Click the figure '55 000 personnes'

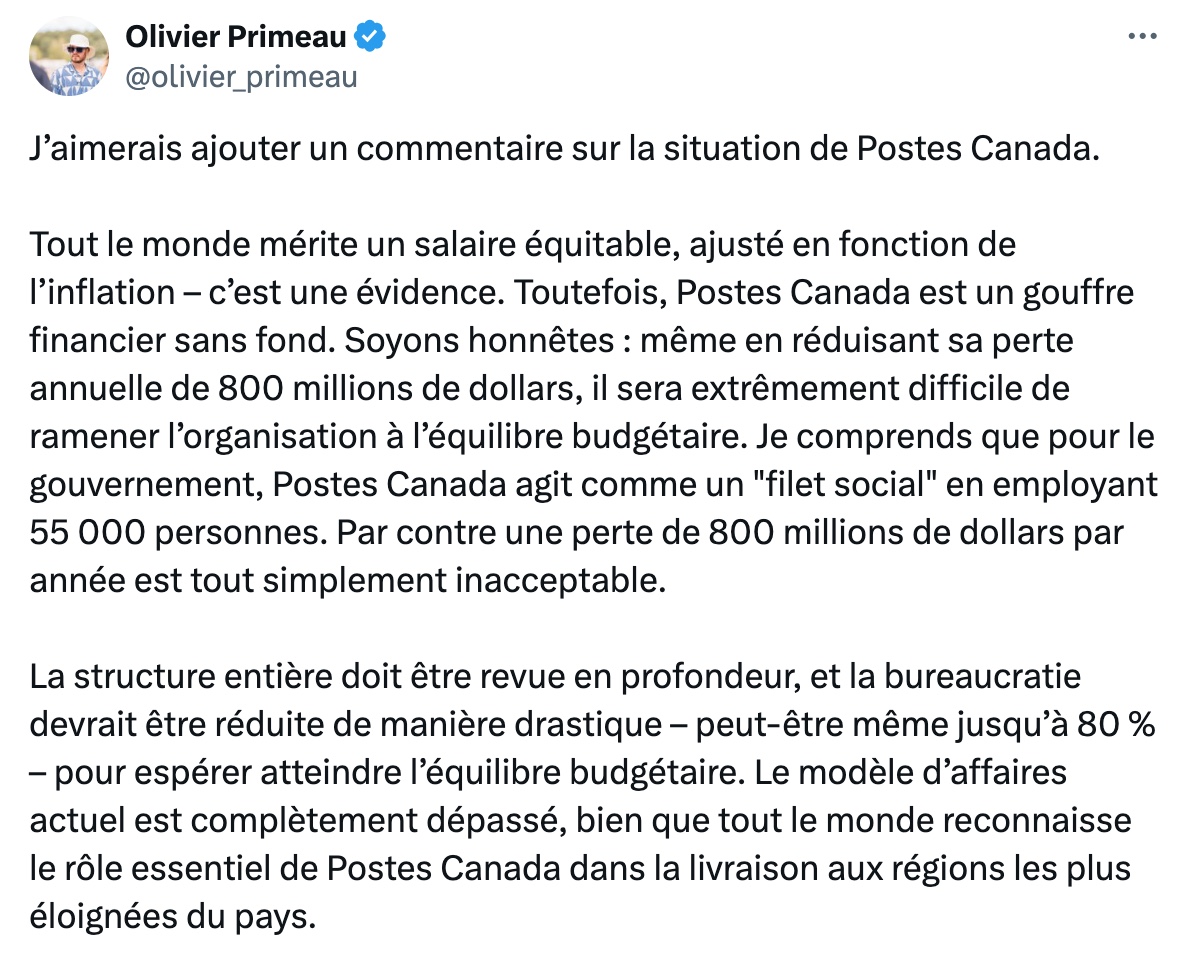click(x=176, y=534)
